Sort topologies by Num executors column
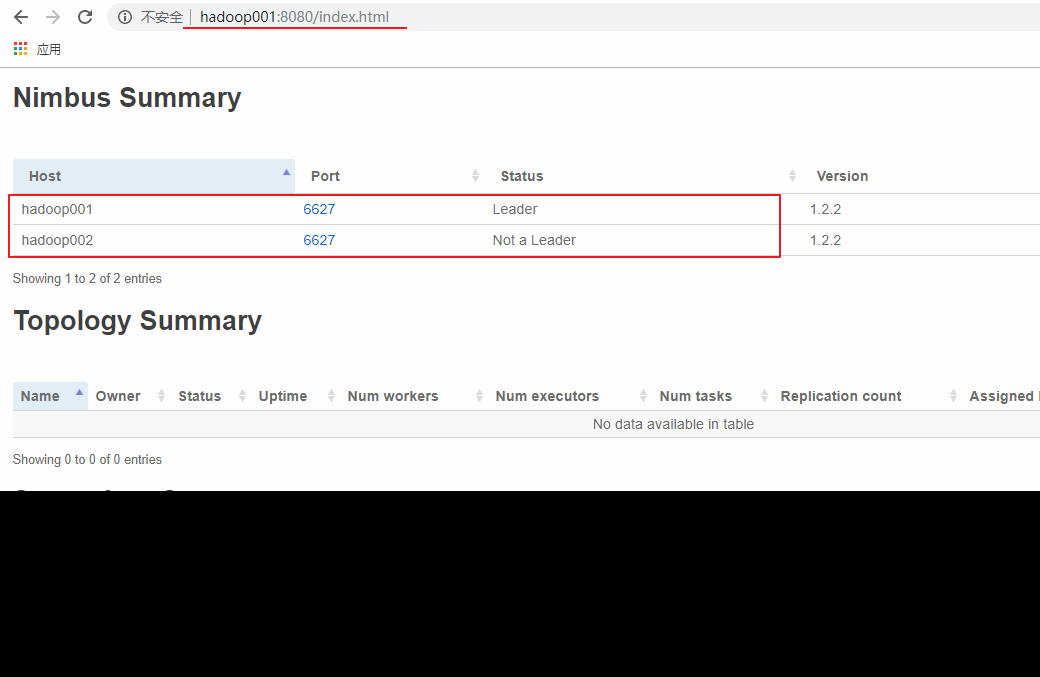 coord(547,396)
